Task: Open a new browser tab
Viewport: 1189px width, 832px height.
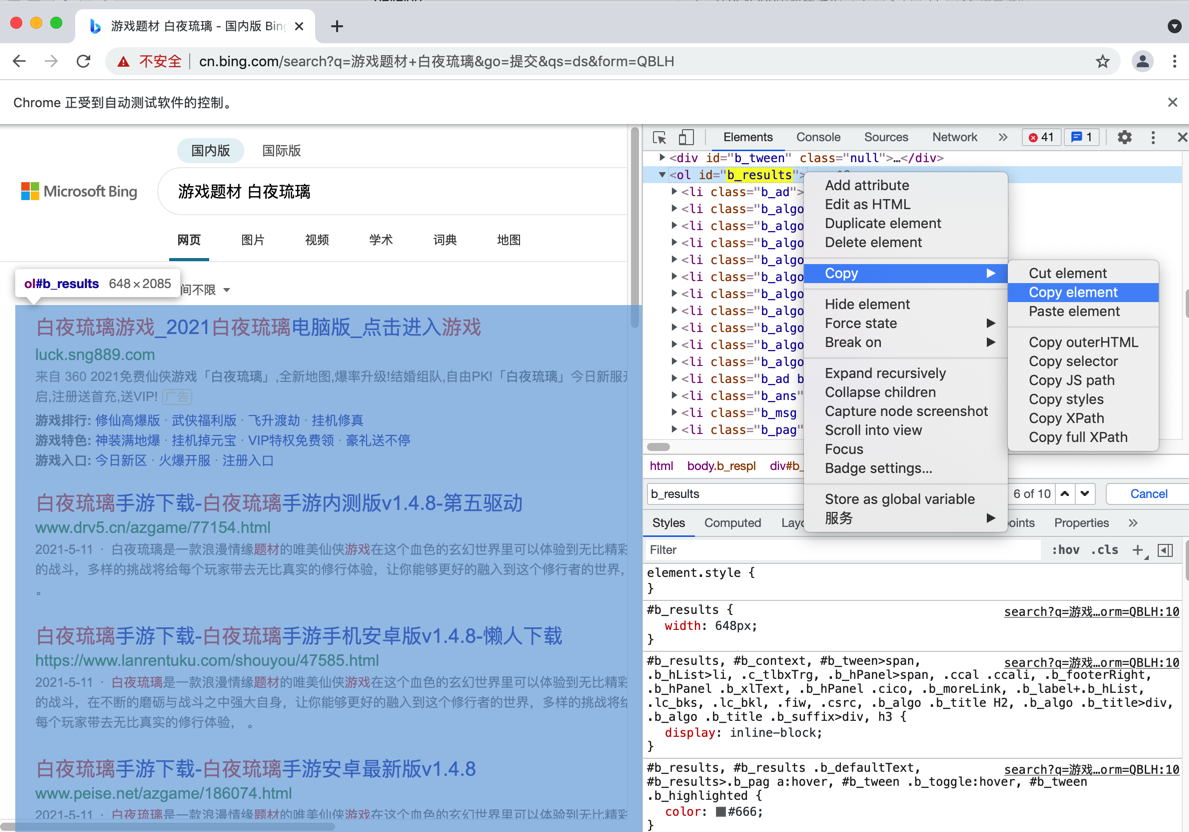Action: pos(337,27)
